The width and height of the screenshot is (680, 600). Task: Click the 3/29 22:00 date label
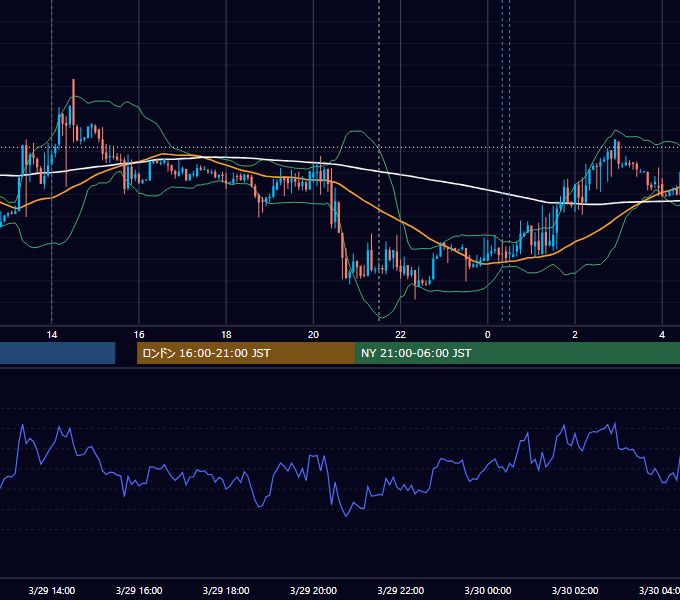click(400, 590)
